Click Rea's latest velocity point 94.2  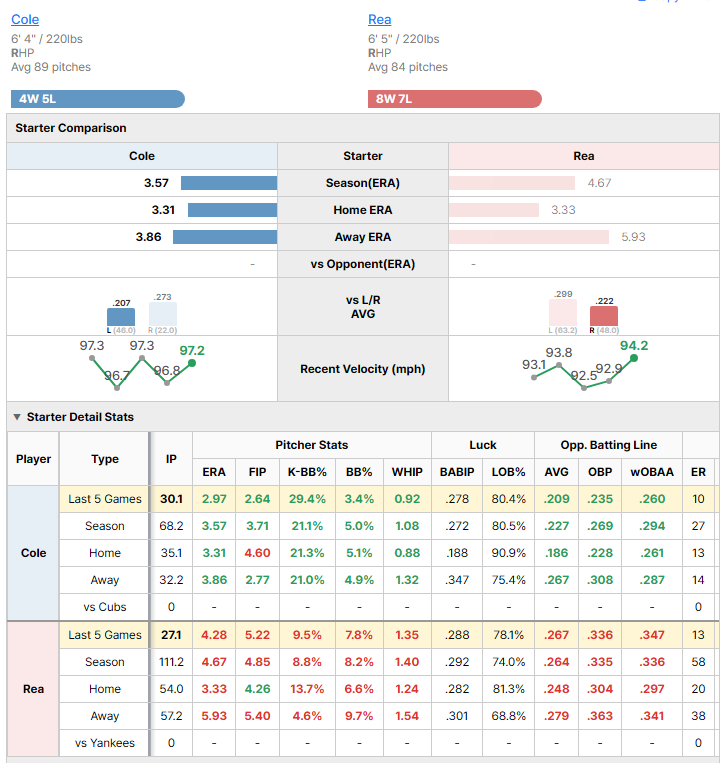pos(634,358)
